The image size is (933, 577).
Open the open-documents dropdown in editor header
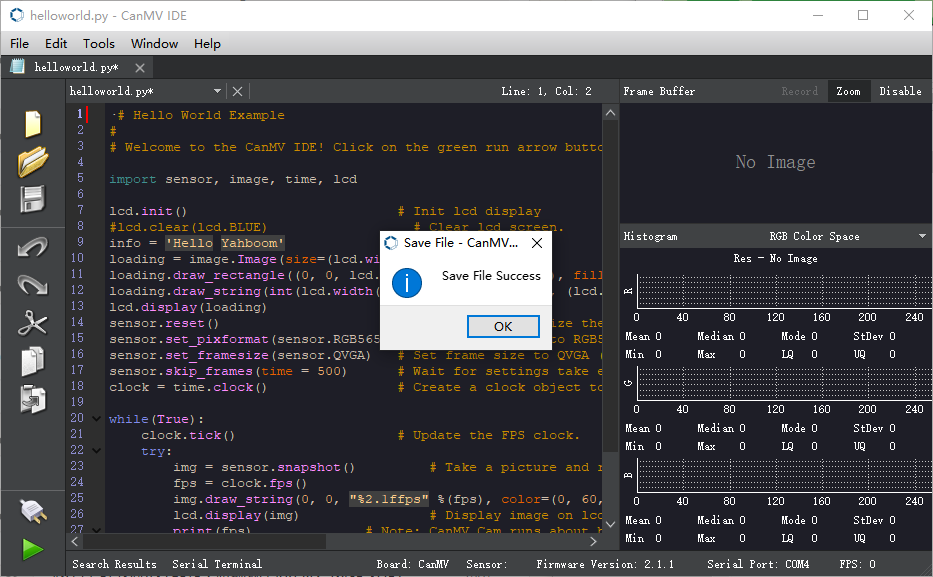point(217,91)
